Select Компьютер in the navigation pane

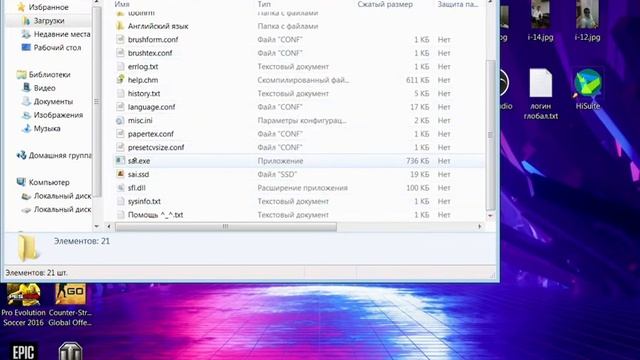click(x=49, y=182)
